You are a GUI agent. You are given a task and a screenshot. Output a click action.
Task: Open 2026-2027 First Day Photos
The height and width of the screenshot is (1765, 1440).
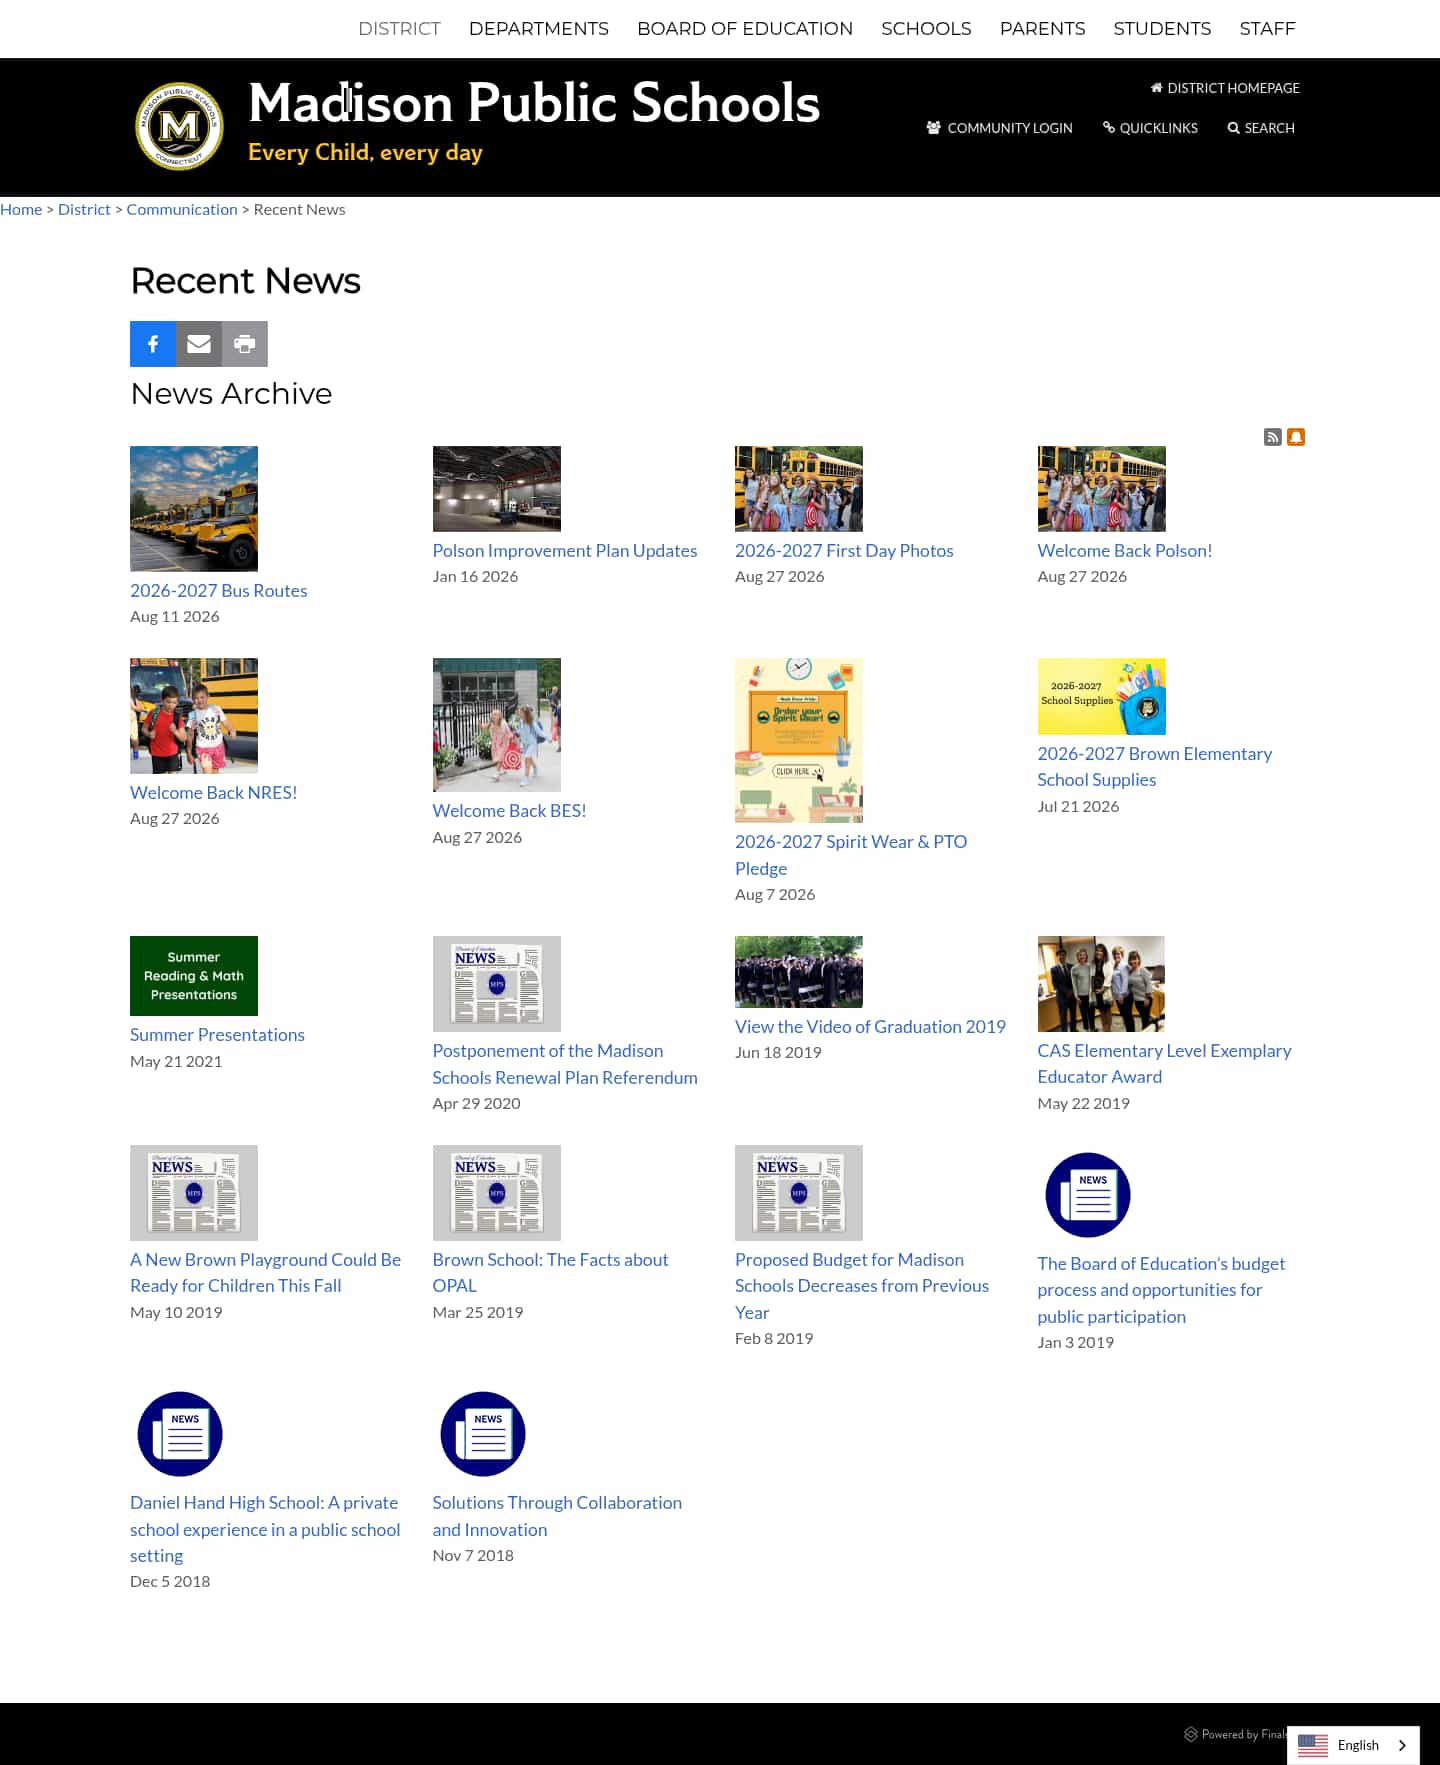click(844, 550)
